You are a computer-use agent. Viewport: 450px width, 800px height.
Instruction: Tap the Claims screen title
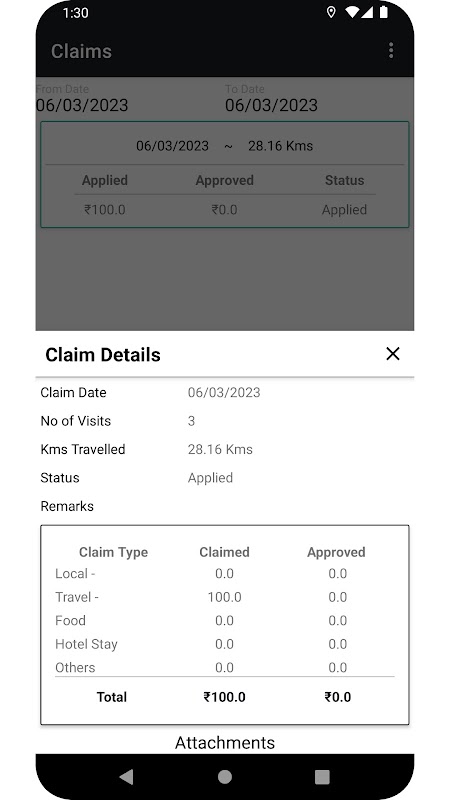[x=81, y=51]
